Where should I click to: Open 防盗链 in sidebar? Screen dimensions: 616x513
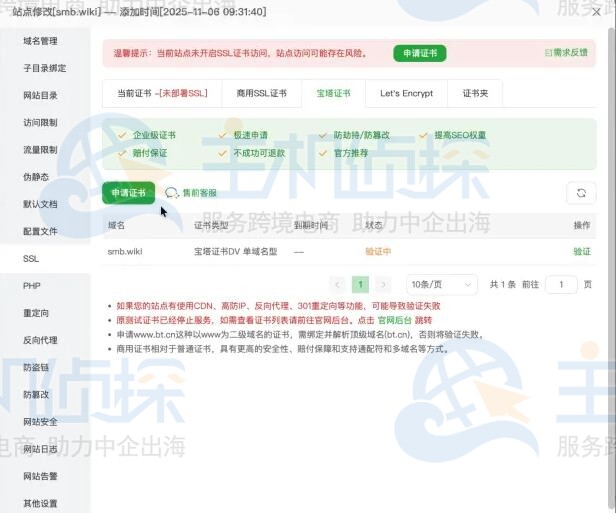click(36, 367)
